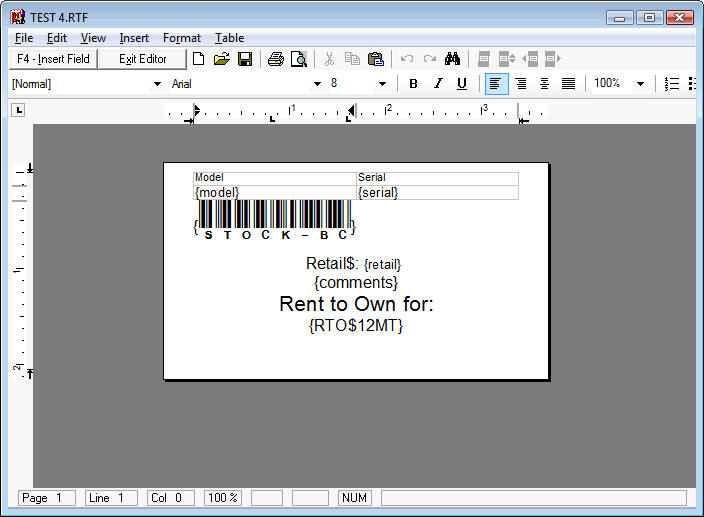Click the Find binoculars icon

pyautogui.click(x=452, y=59)
